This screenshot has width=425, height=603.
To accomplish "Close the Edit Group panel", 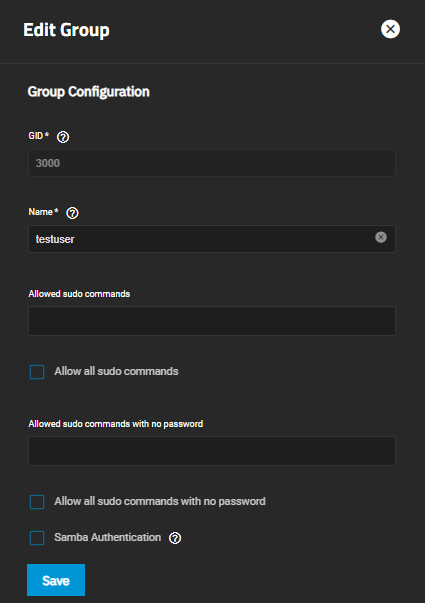I will coord(390,29).
